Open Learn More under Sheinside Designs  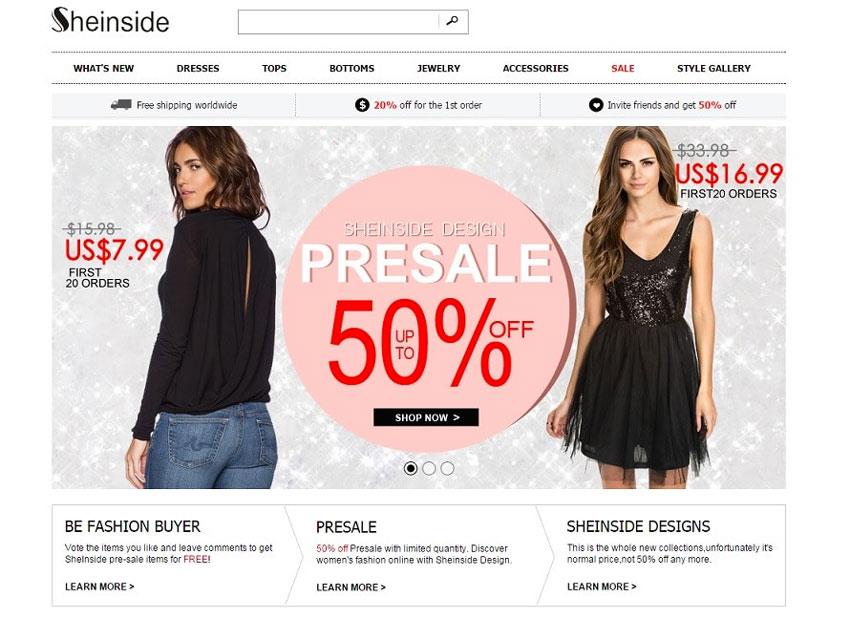[x=602, y=586]
